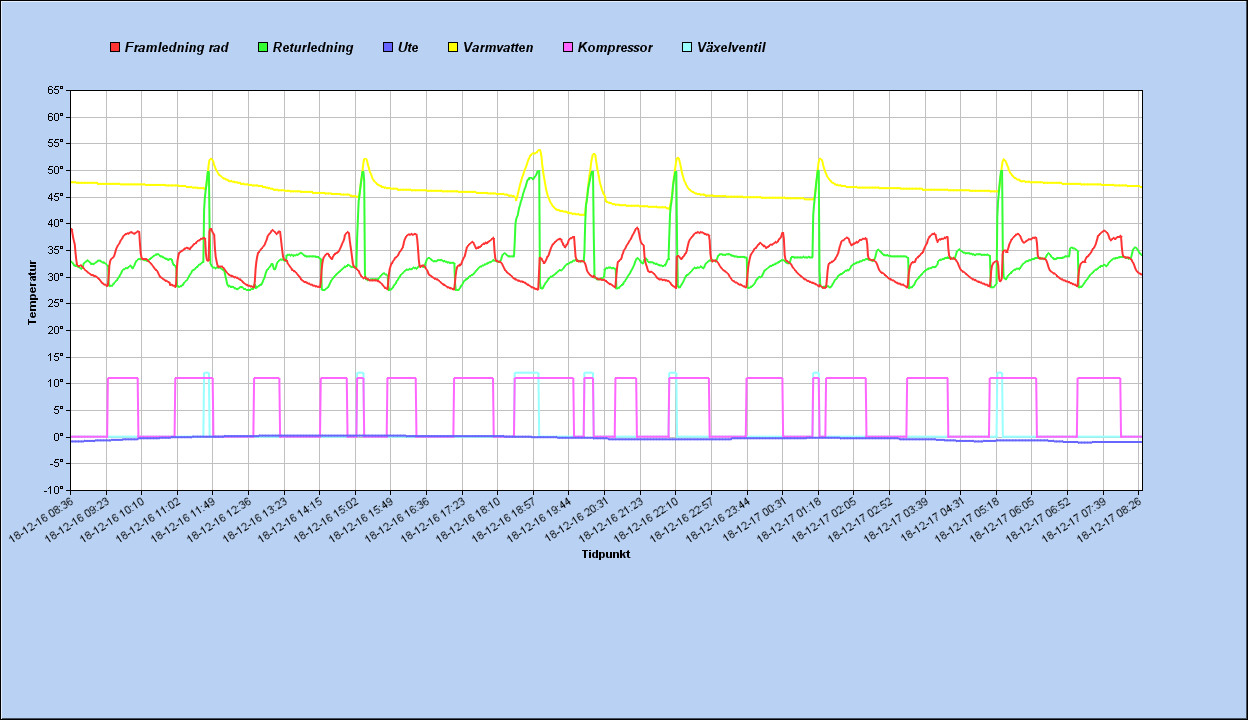Toggle the Returledning series legend text
Screen dimensions: 1248x720
(313, 48)
